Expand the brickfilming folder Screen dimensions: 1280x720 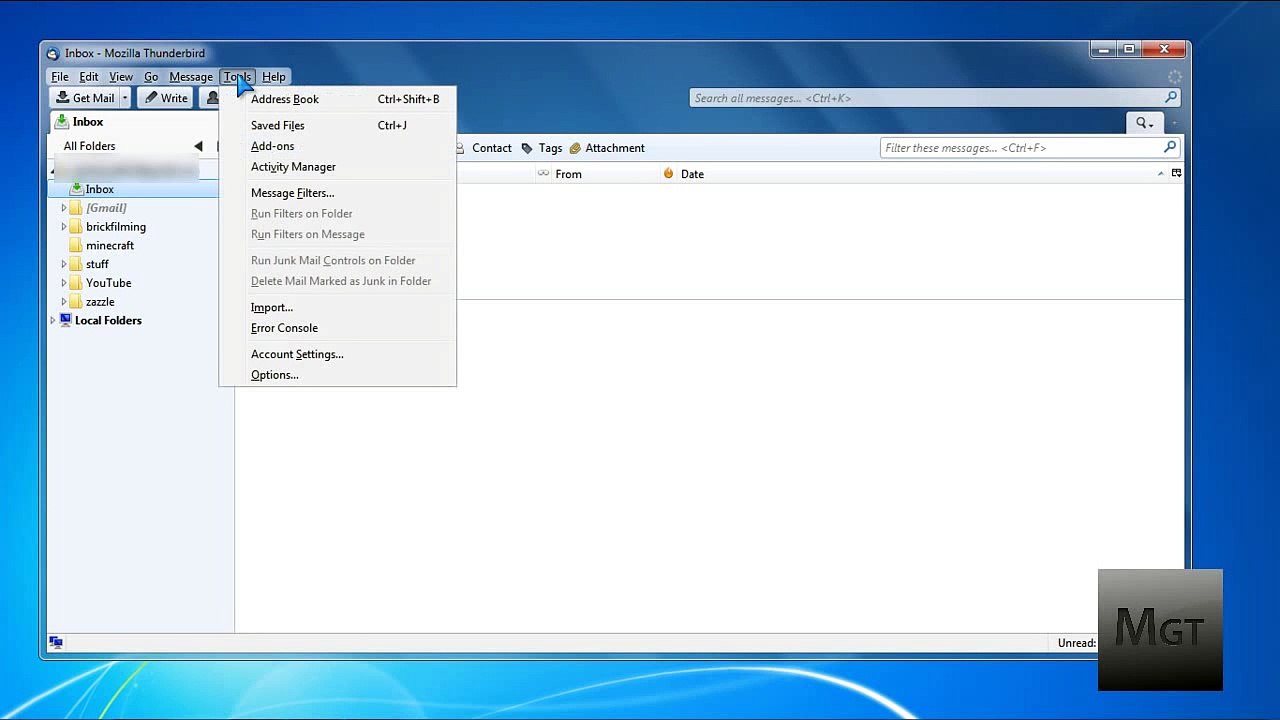point(64,227)
